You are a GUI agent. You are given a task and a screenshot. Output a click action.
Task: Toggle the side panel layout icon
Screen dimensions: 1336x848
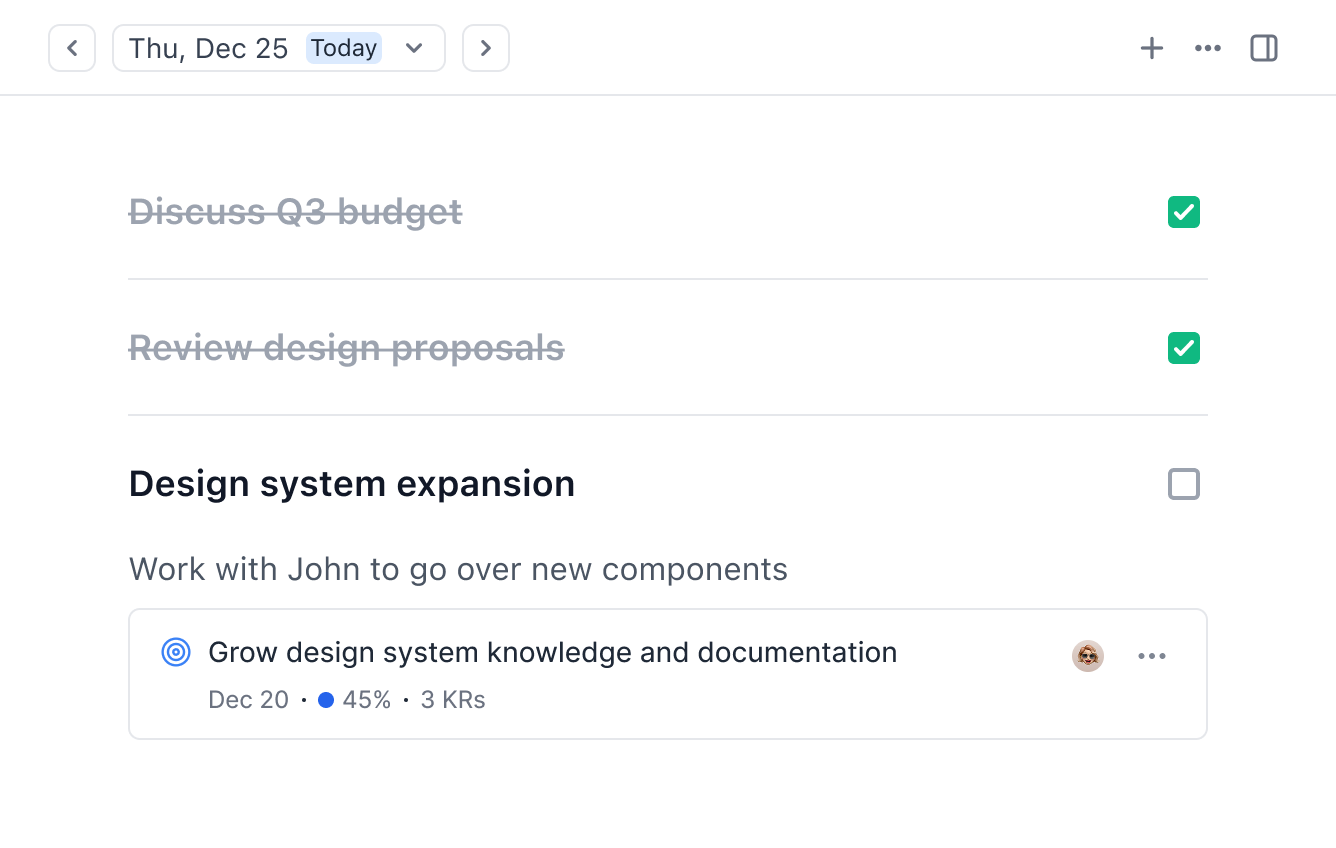point(1264,48)
